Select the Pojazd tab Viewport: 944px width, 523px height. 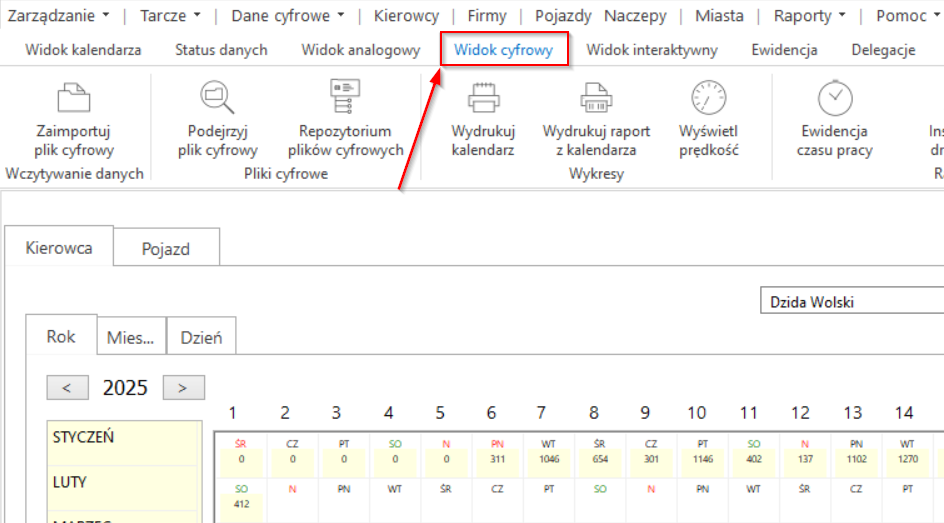[166, 248]
